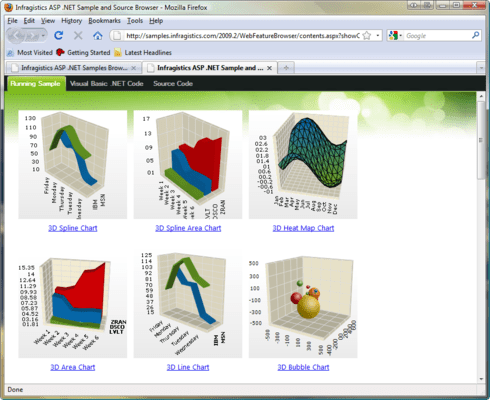Image resolution: width=490 pixels, height=400 pixels.
Task: Open Getting Started bookmark
Action: click(83, 52)
